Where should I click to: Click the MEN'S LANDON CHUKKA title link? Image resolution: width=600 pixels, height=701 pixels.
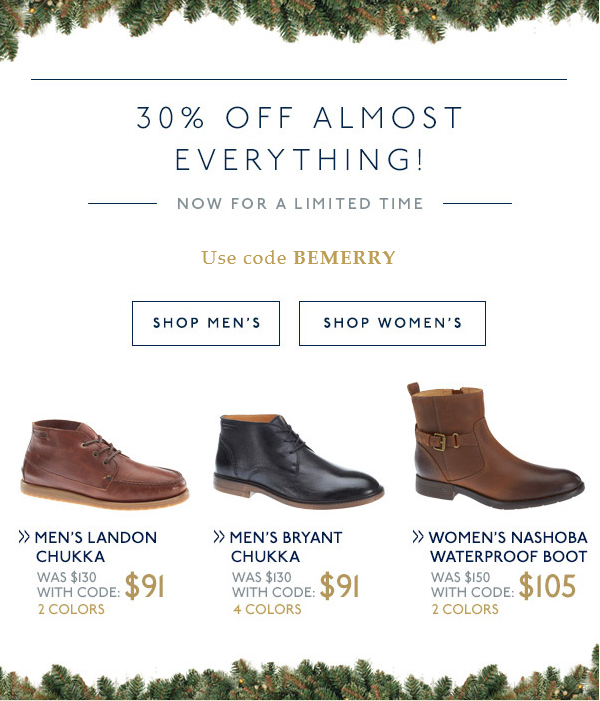click(96, 546)
